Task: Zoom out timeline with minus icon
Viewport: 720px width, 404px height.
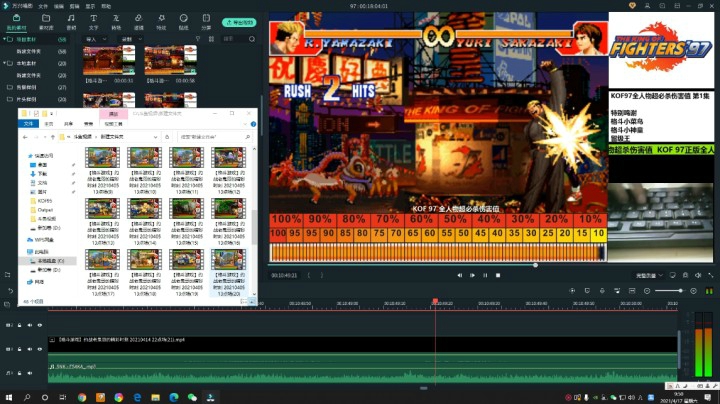Action: point(647,291)
